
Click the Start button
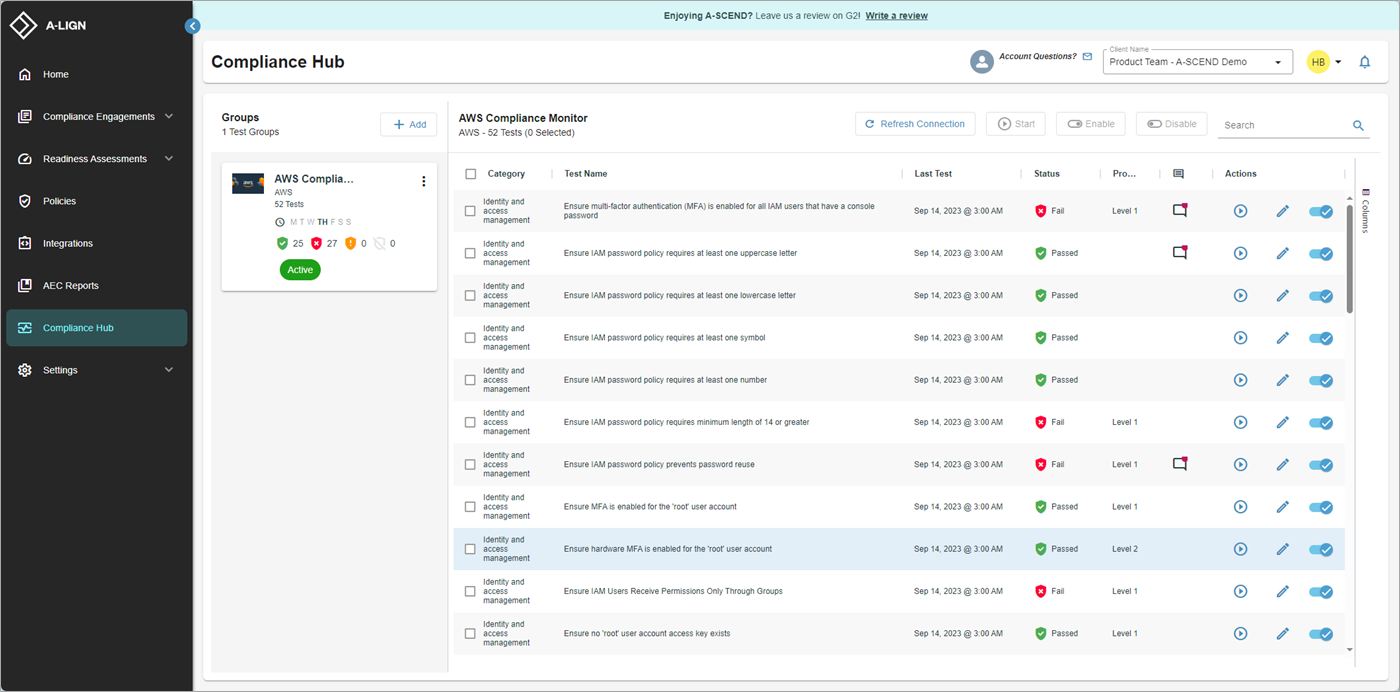(x=1016, y=124)
